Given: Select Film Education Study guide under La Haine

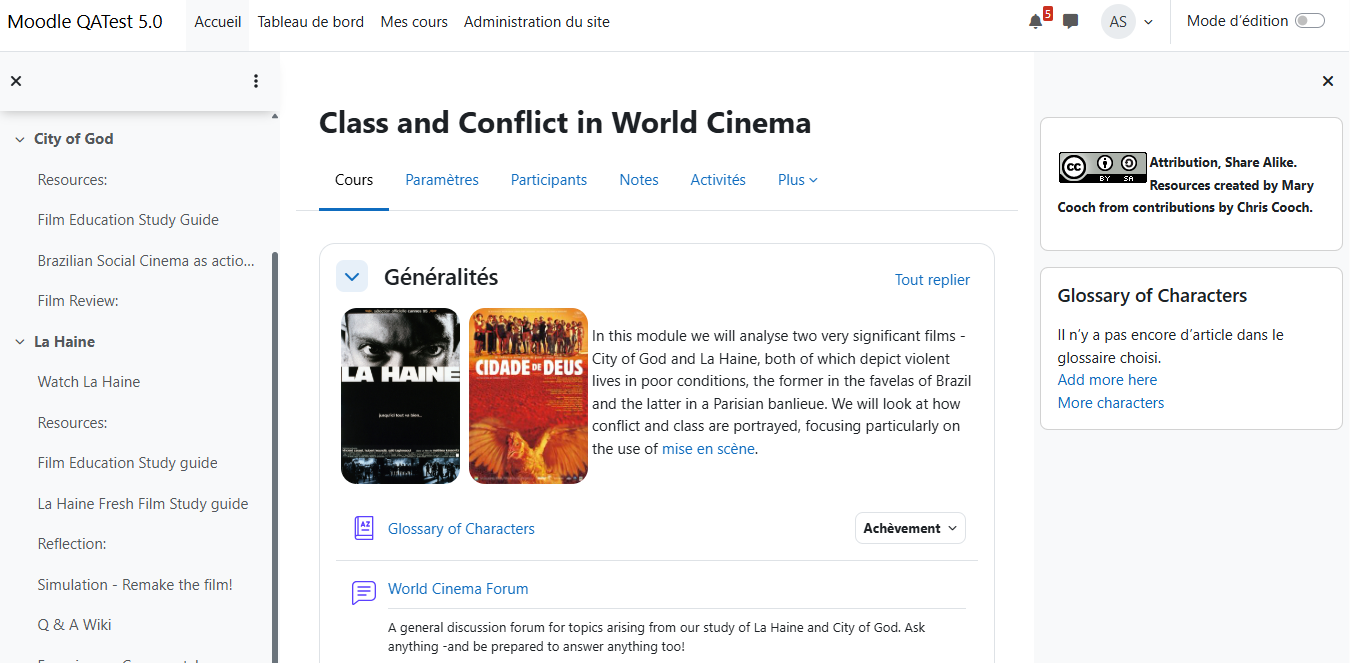Looking at the screenshot, I should (x=128, y=463).
